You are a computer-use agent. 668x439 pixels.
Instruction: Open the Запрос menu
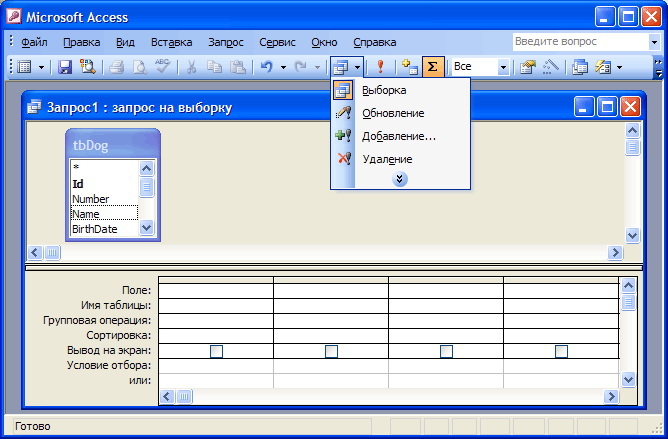tap(226, 42)
